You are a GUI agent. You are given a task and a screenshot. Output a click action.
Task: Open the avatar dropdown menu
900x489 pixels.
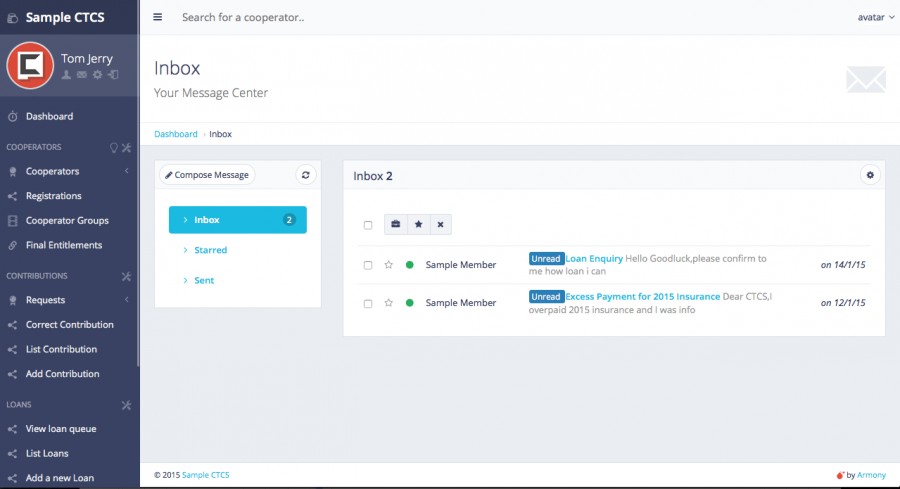(x=874, y=17)
